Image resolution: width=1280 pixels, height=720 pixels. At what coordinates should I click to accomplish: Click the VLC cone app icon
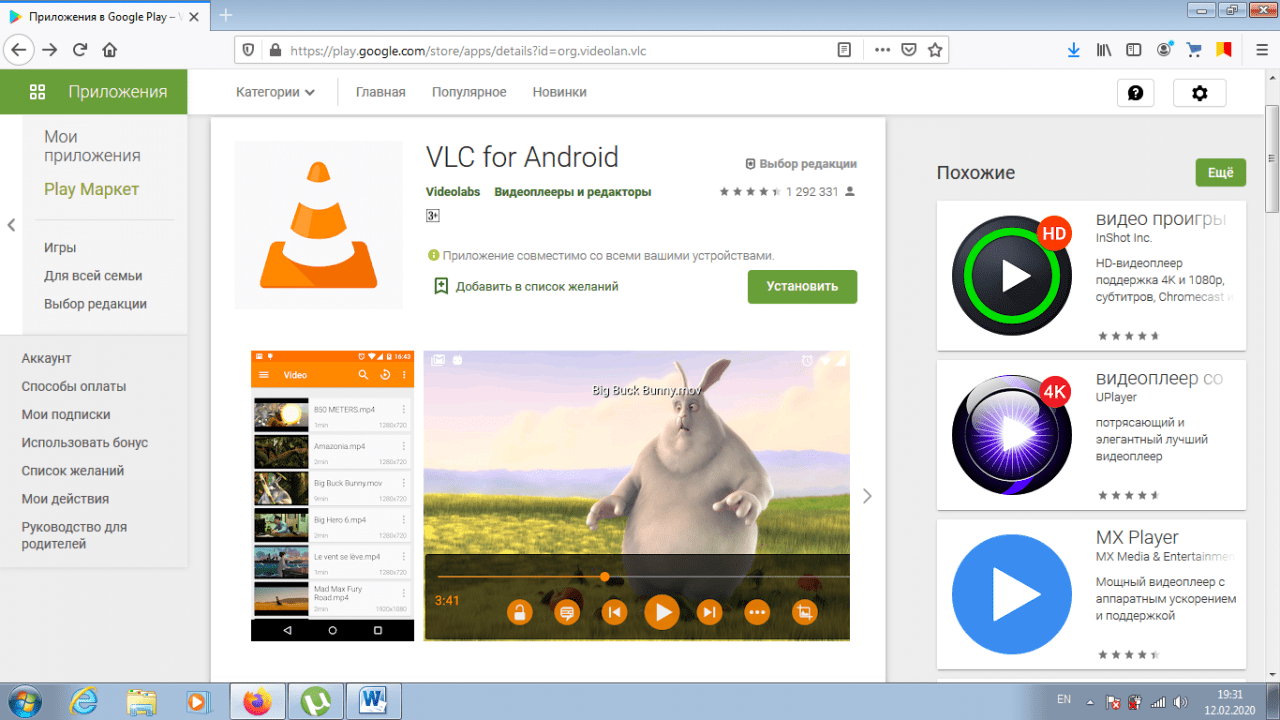[320, 225]
